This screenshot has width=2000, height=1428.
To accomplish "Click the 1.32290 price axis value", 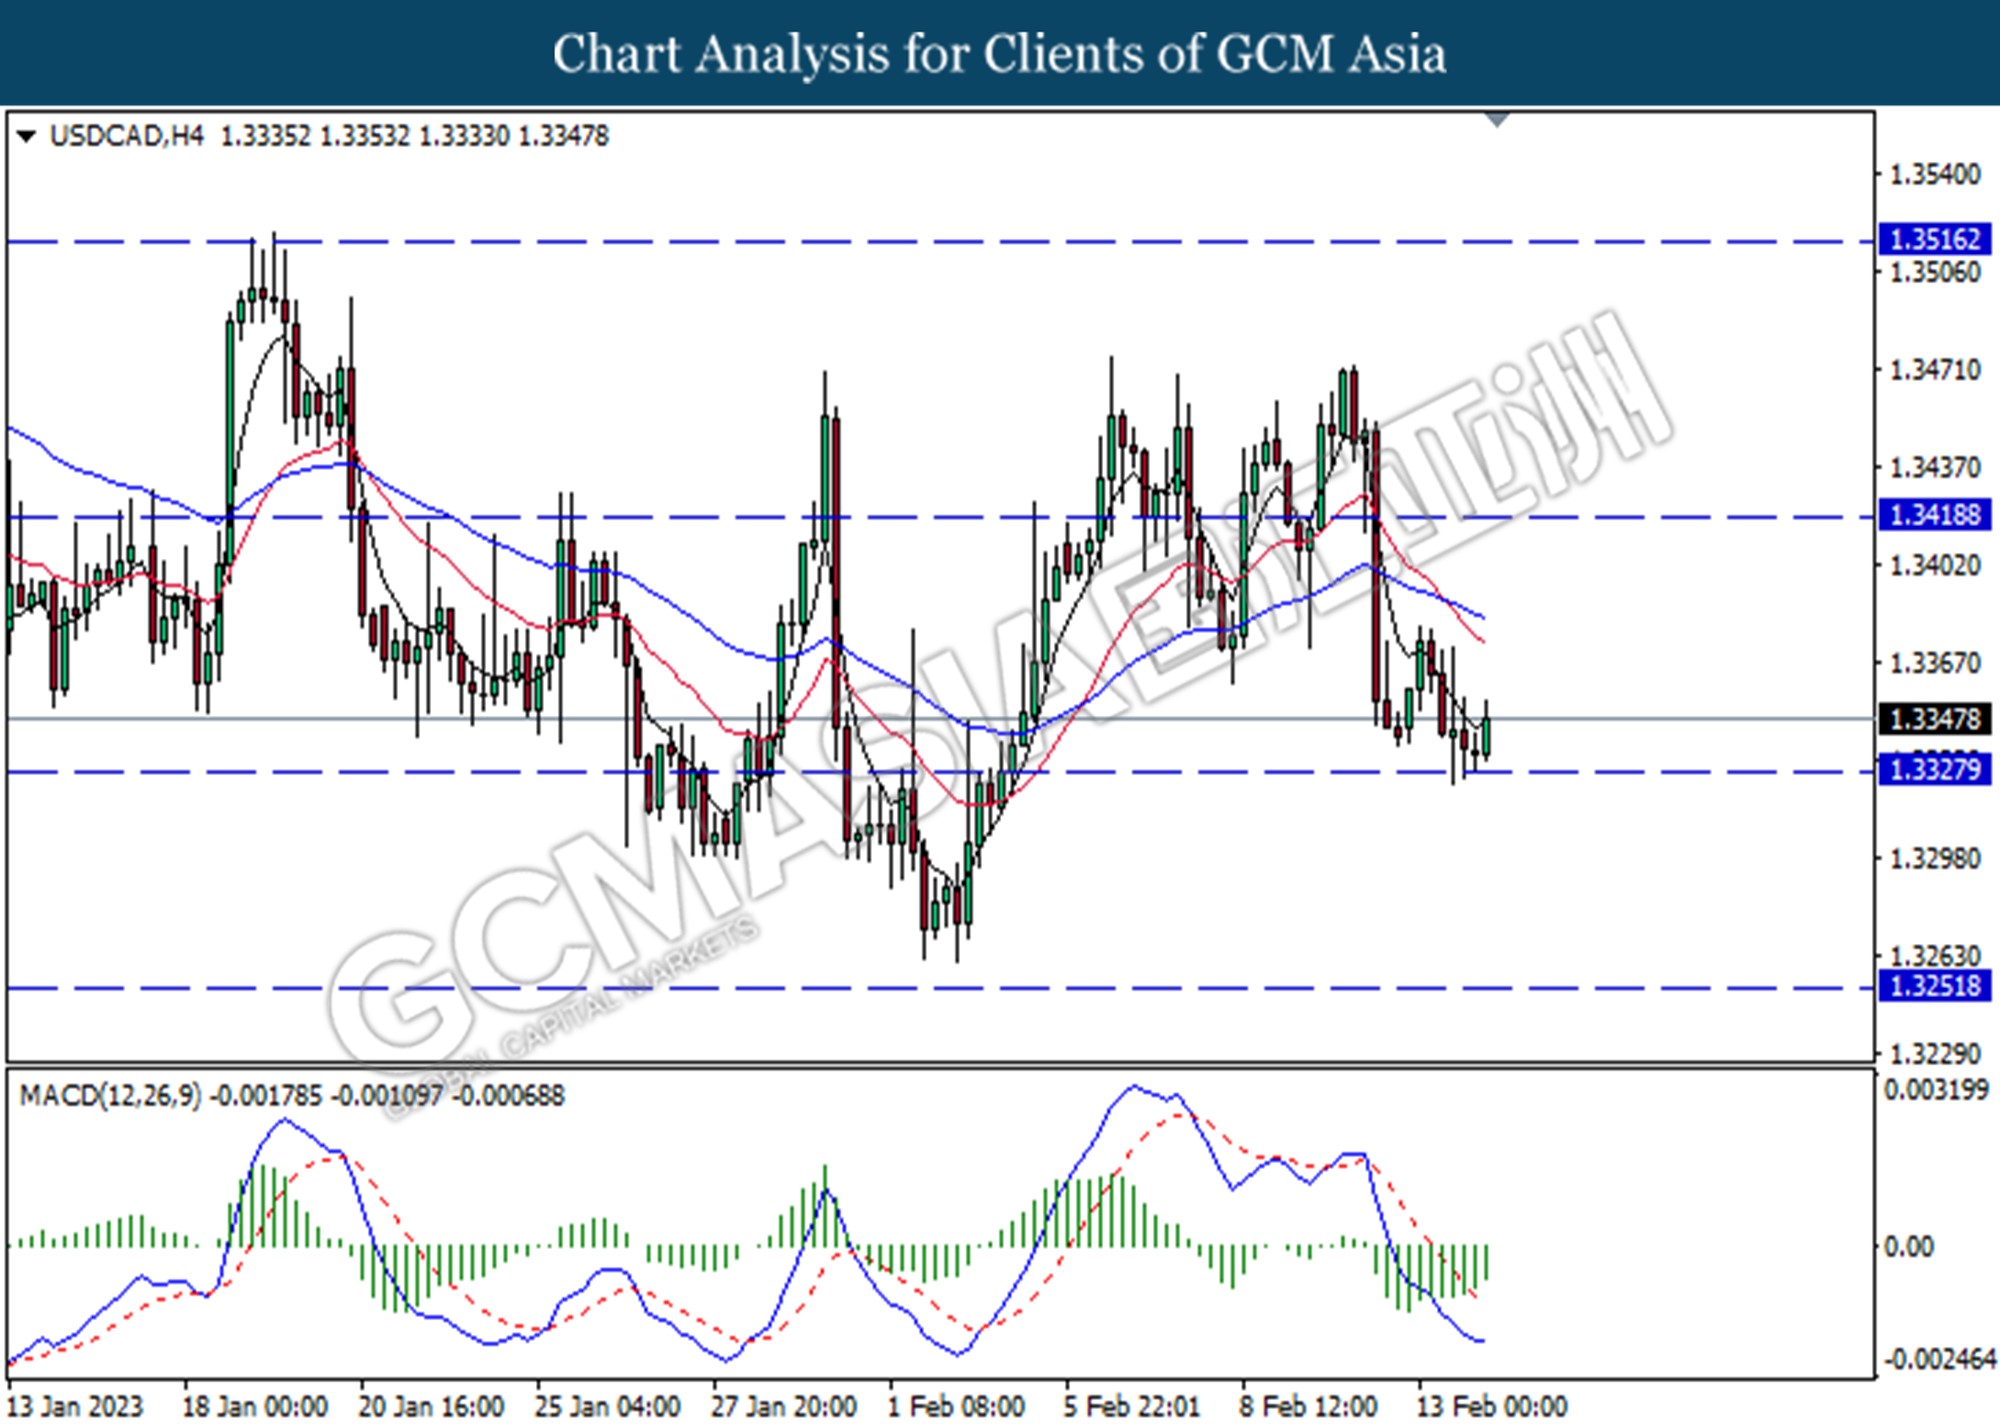I will [x=1935, y=1054].
